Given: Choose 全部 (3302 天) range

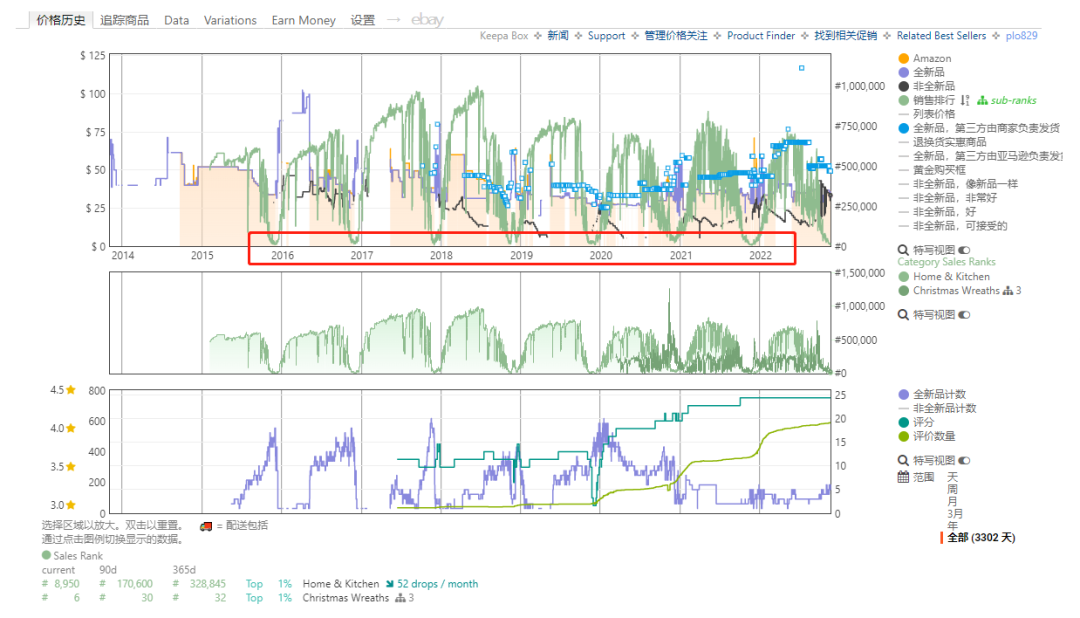Looking at the screenshot, I should pyautogui.click(x=980, y=537).
